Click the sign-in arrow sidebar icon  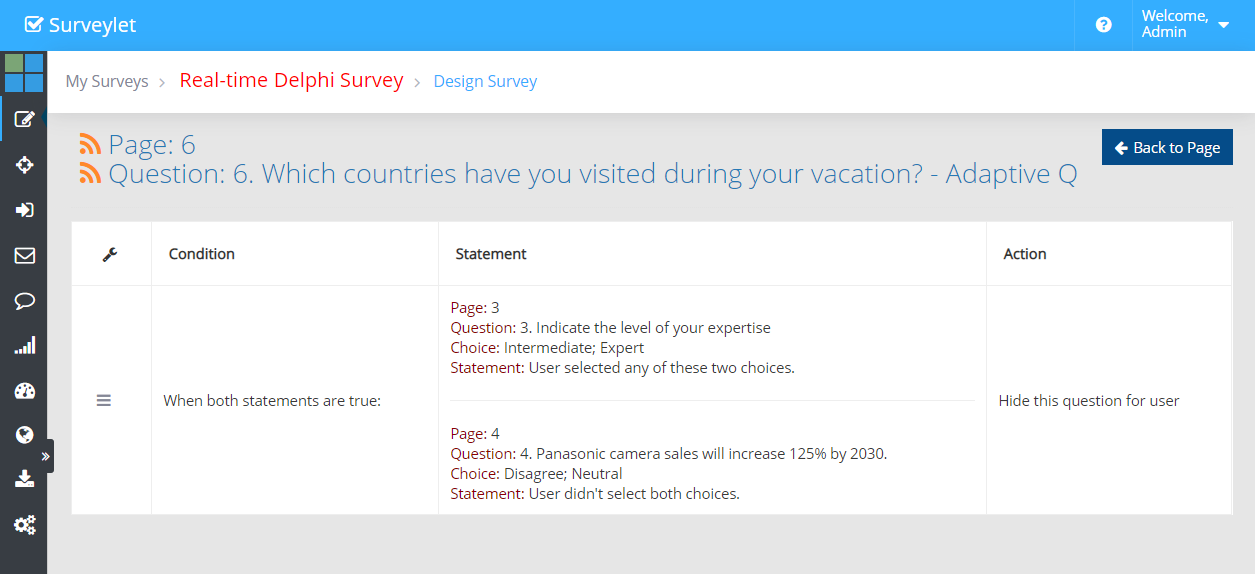coord(25,210)
